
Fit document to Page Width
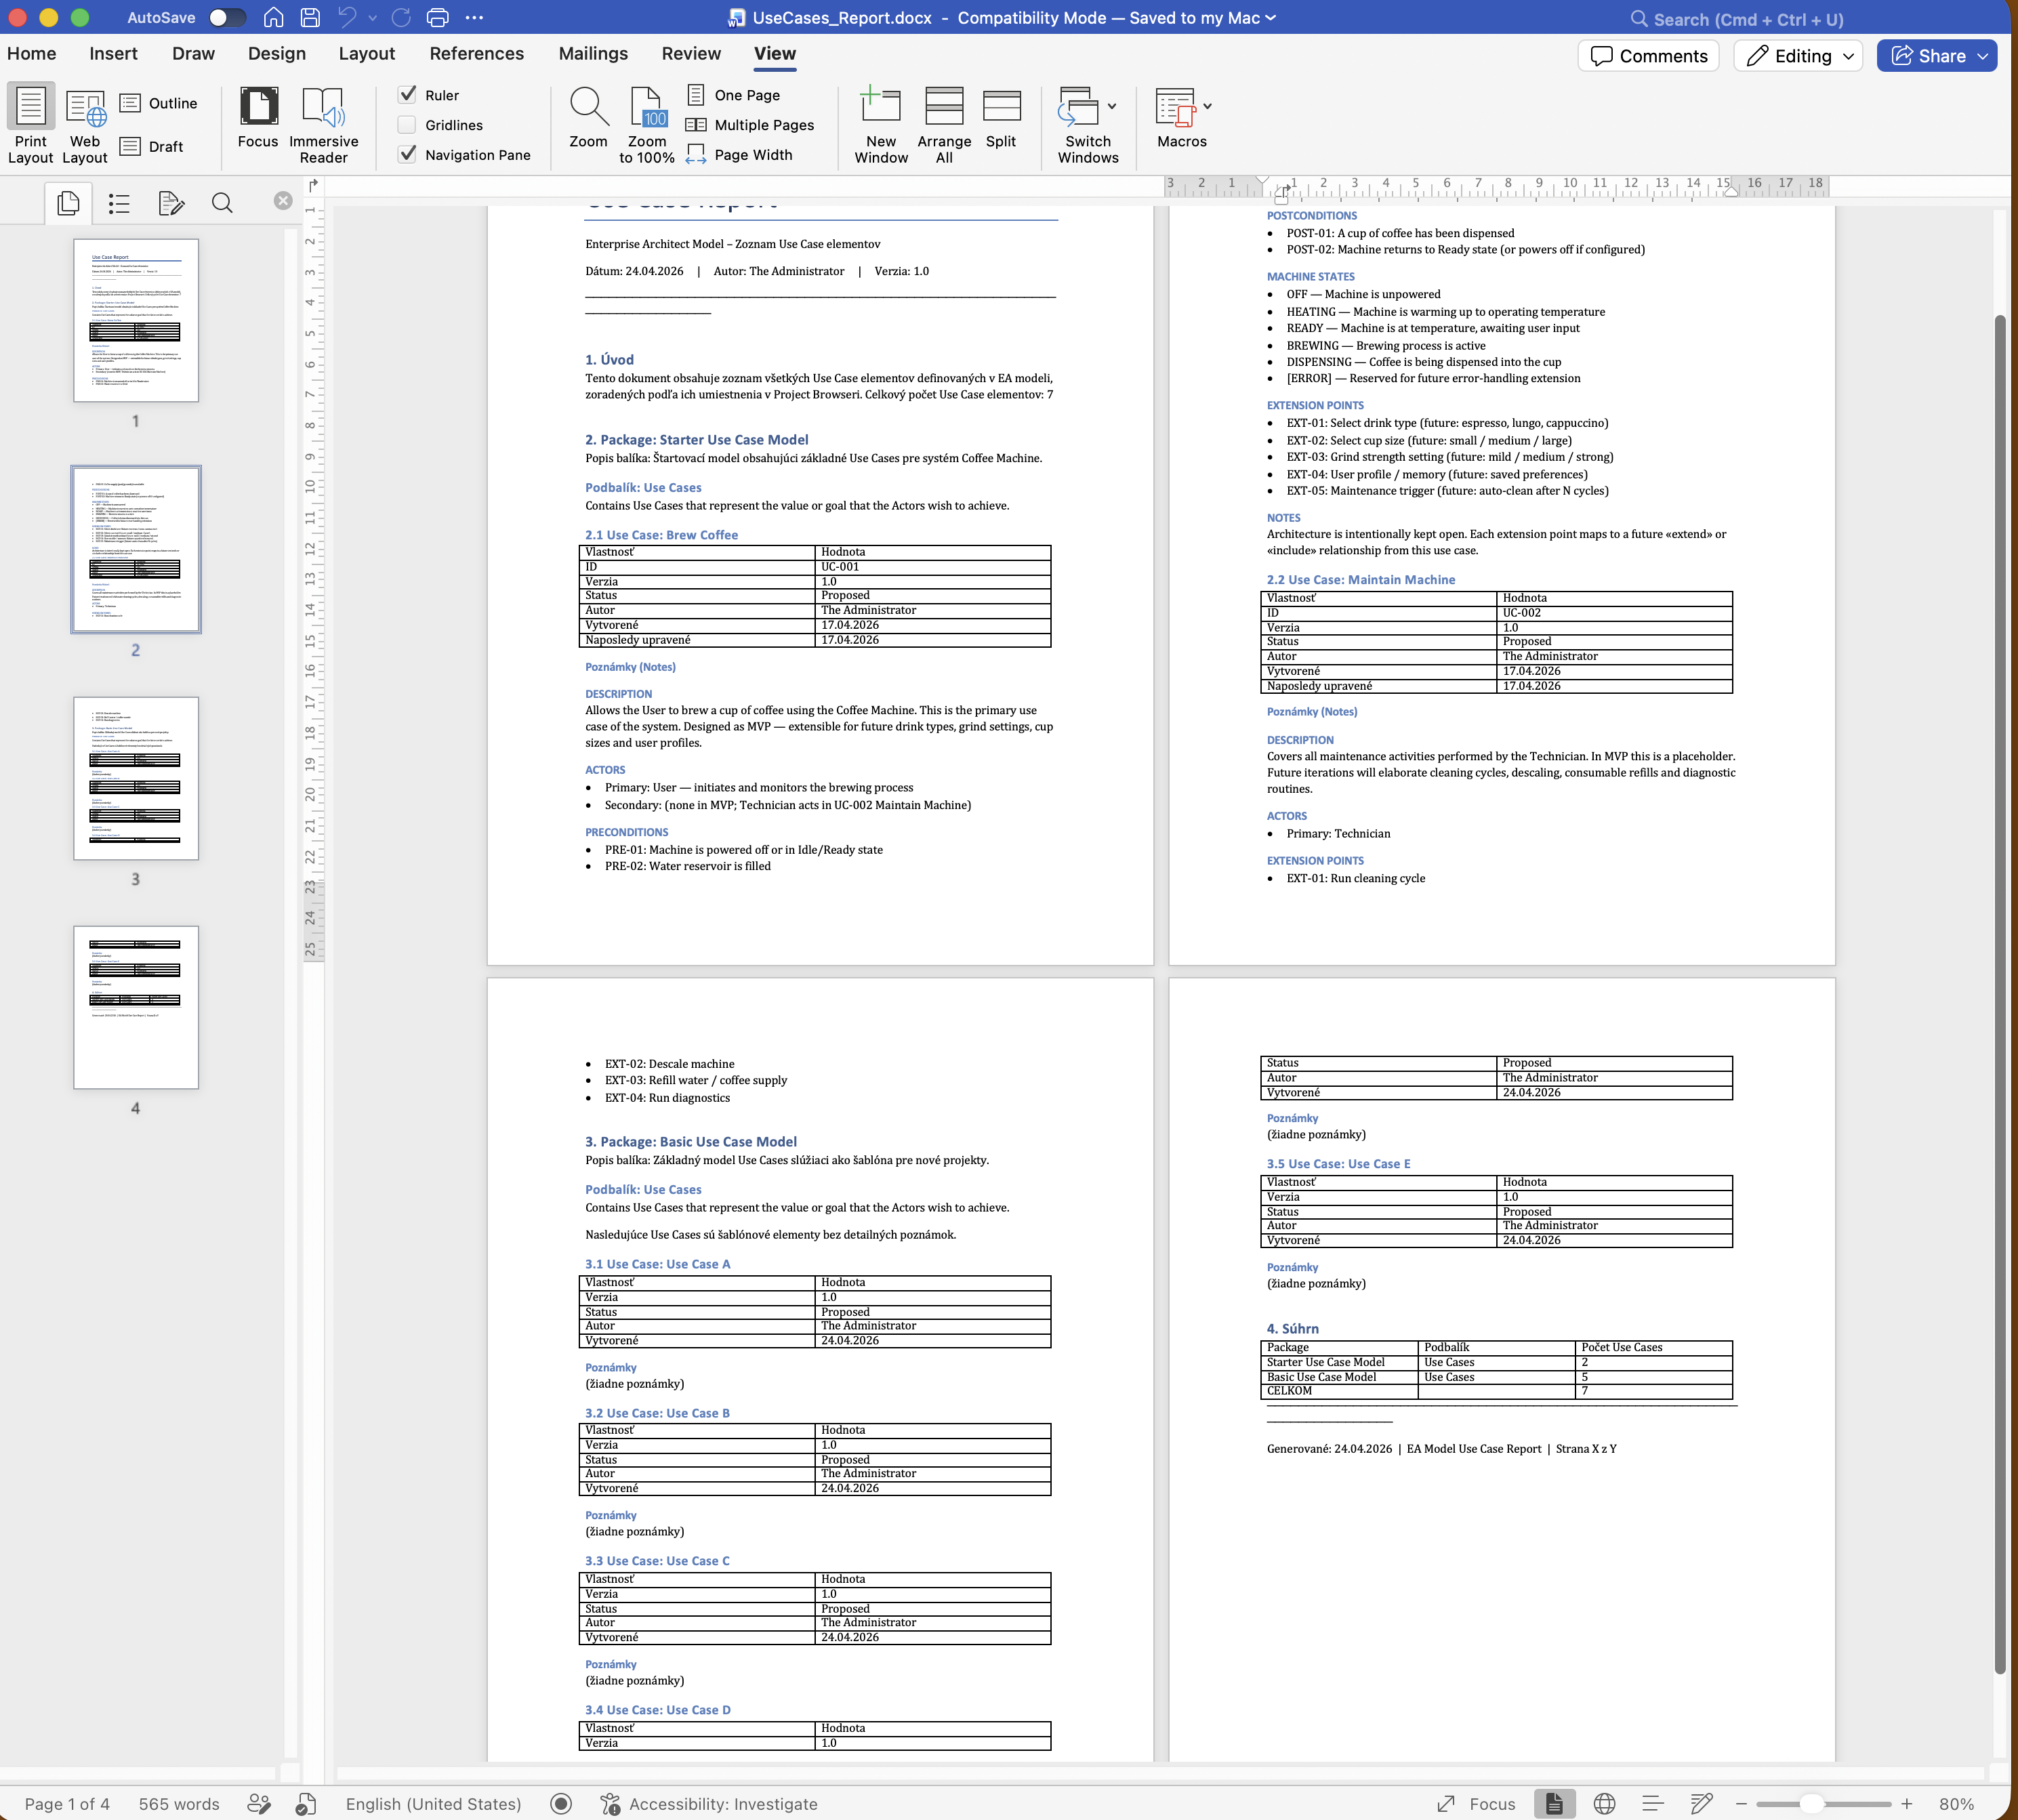740,155
